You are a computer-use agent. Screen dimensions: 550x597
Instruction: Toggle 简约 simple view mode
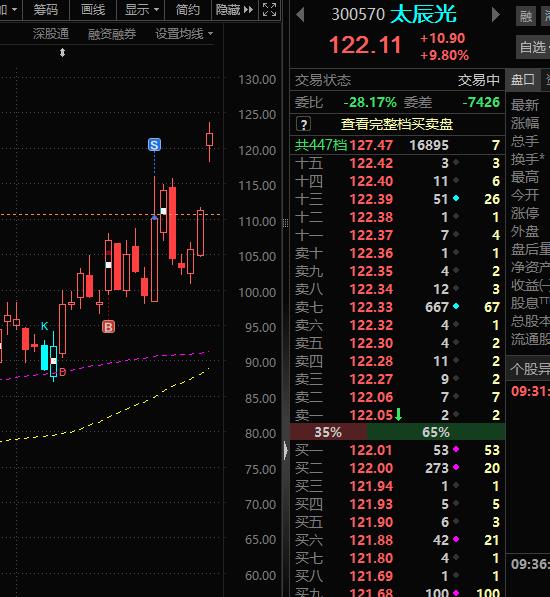click(x=188, y=10)
